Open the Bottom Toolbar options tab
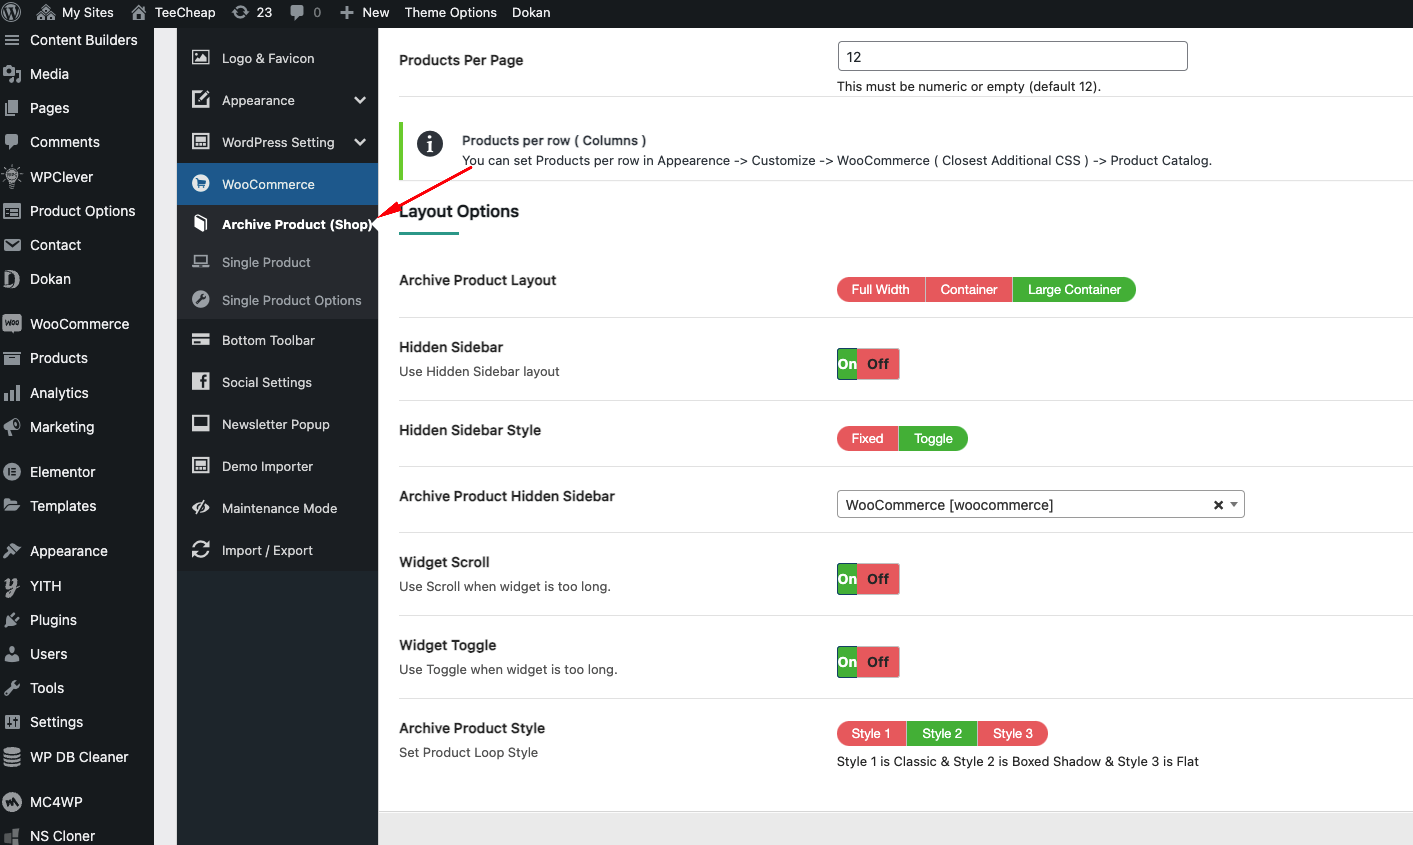 pos(277,340)
